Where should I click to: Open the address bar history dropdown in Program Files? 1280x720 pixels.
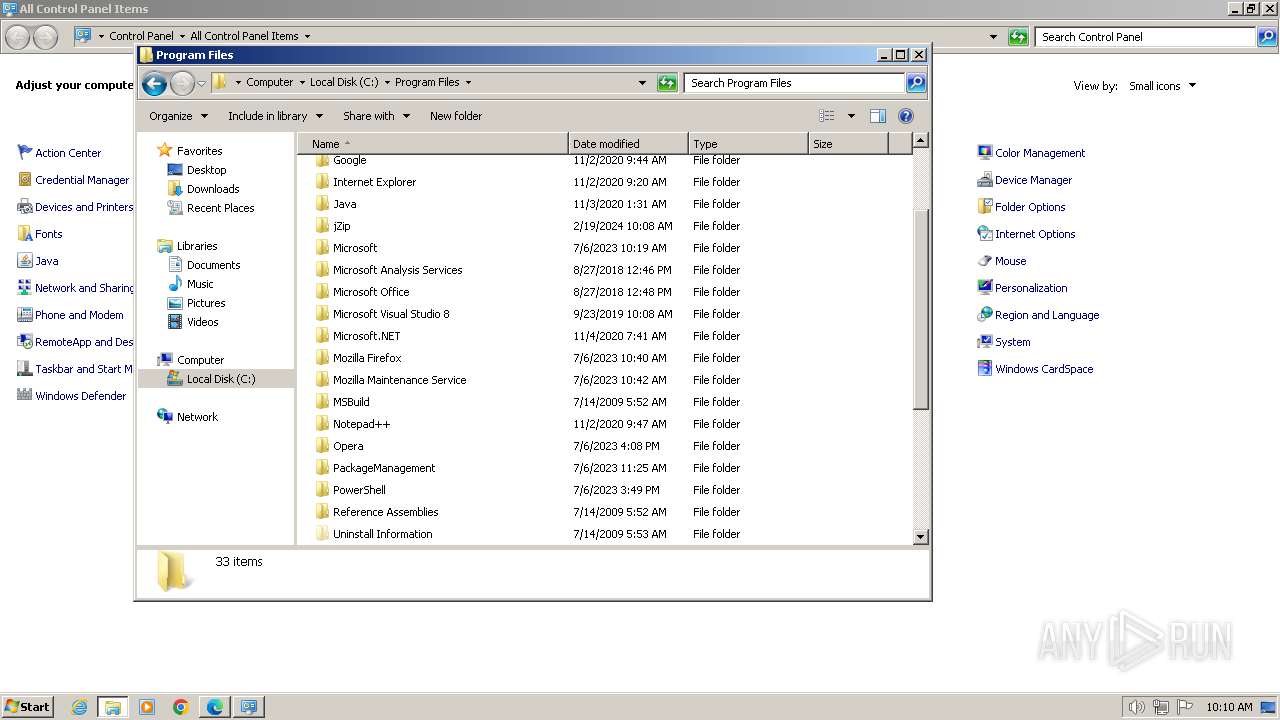coord(642,83)
